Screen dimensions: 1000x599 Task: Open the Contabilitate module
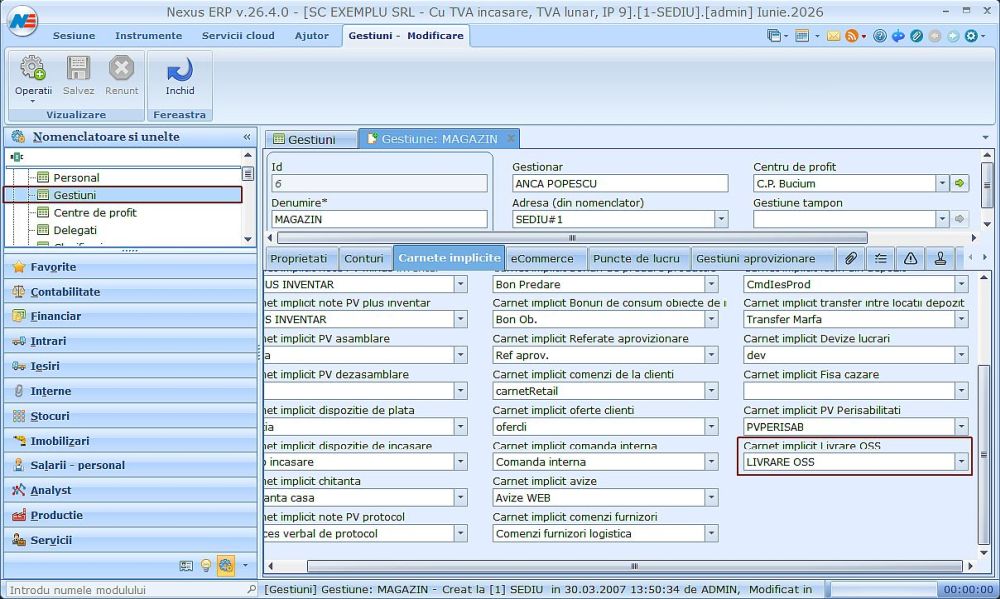coord(130,292)
